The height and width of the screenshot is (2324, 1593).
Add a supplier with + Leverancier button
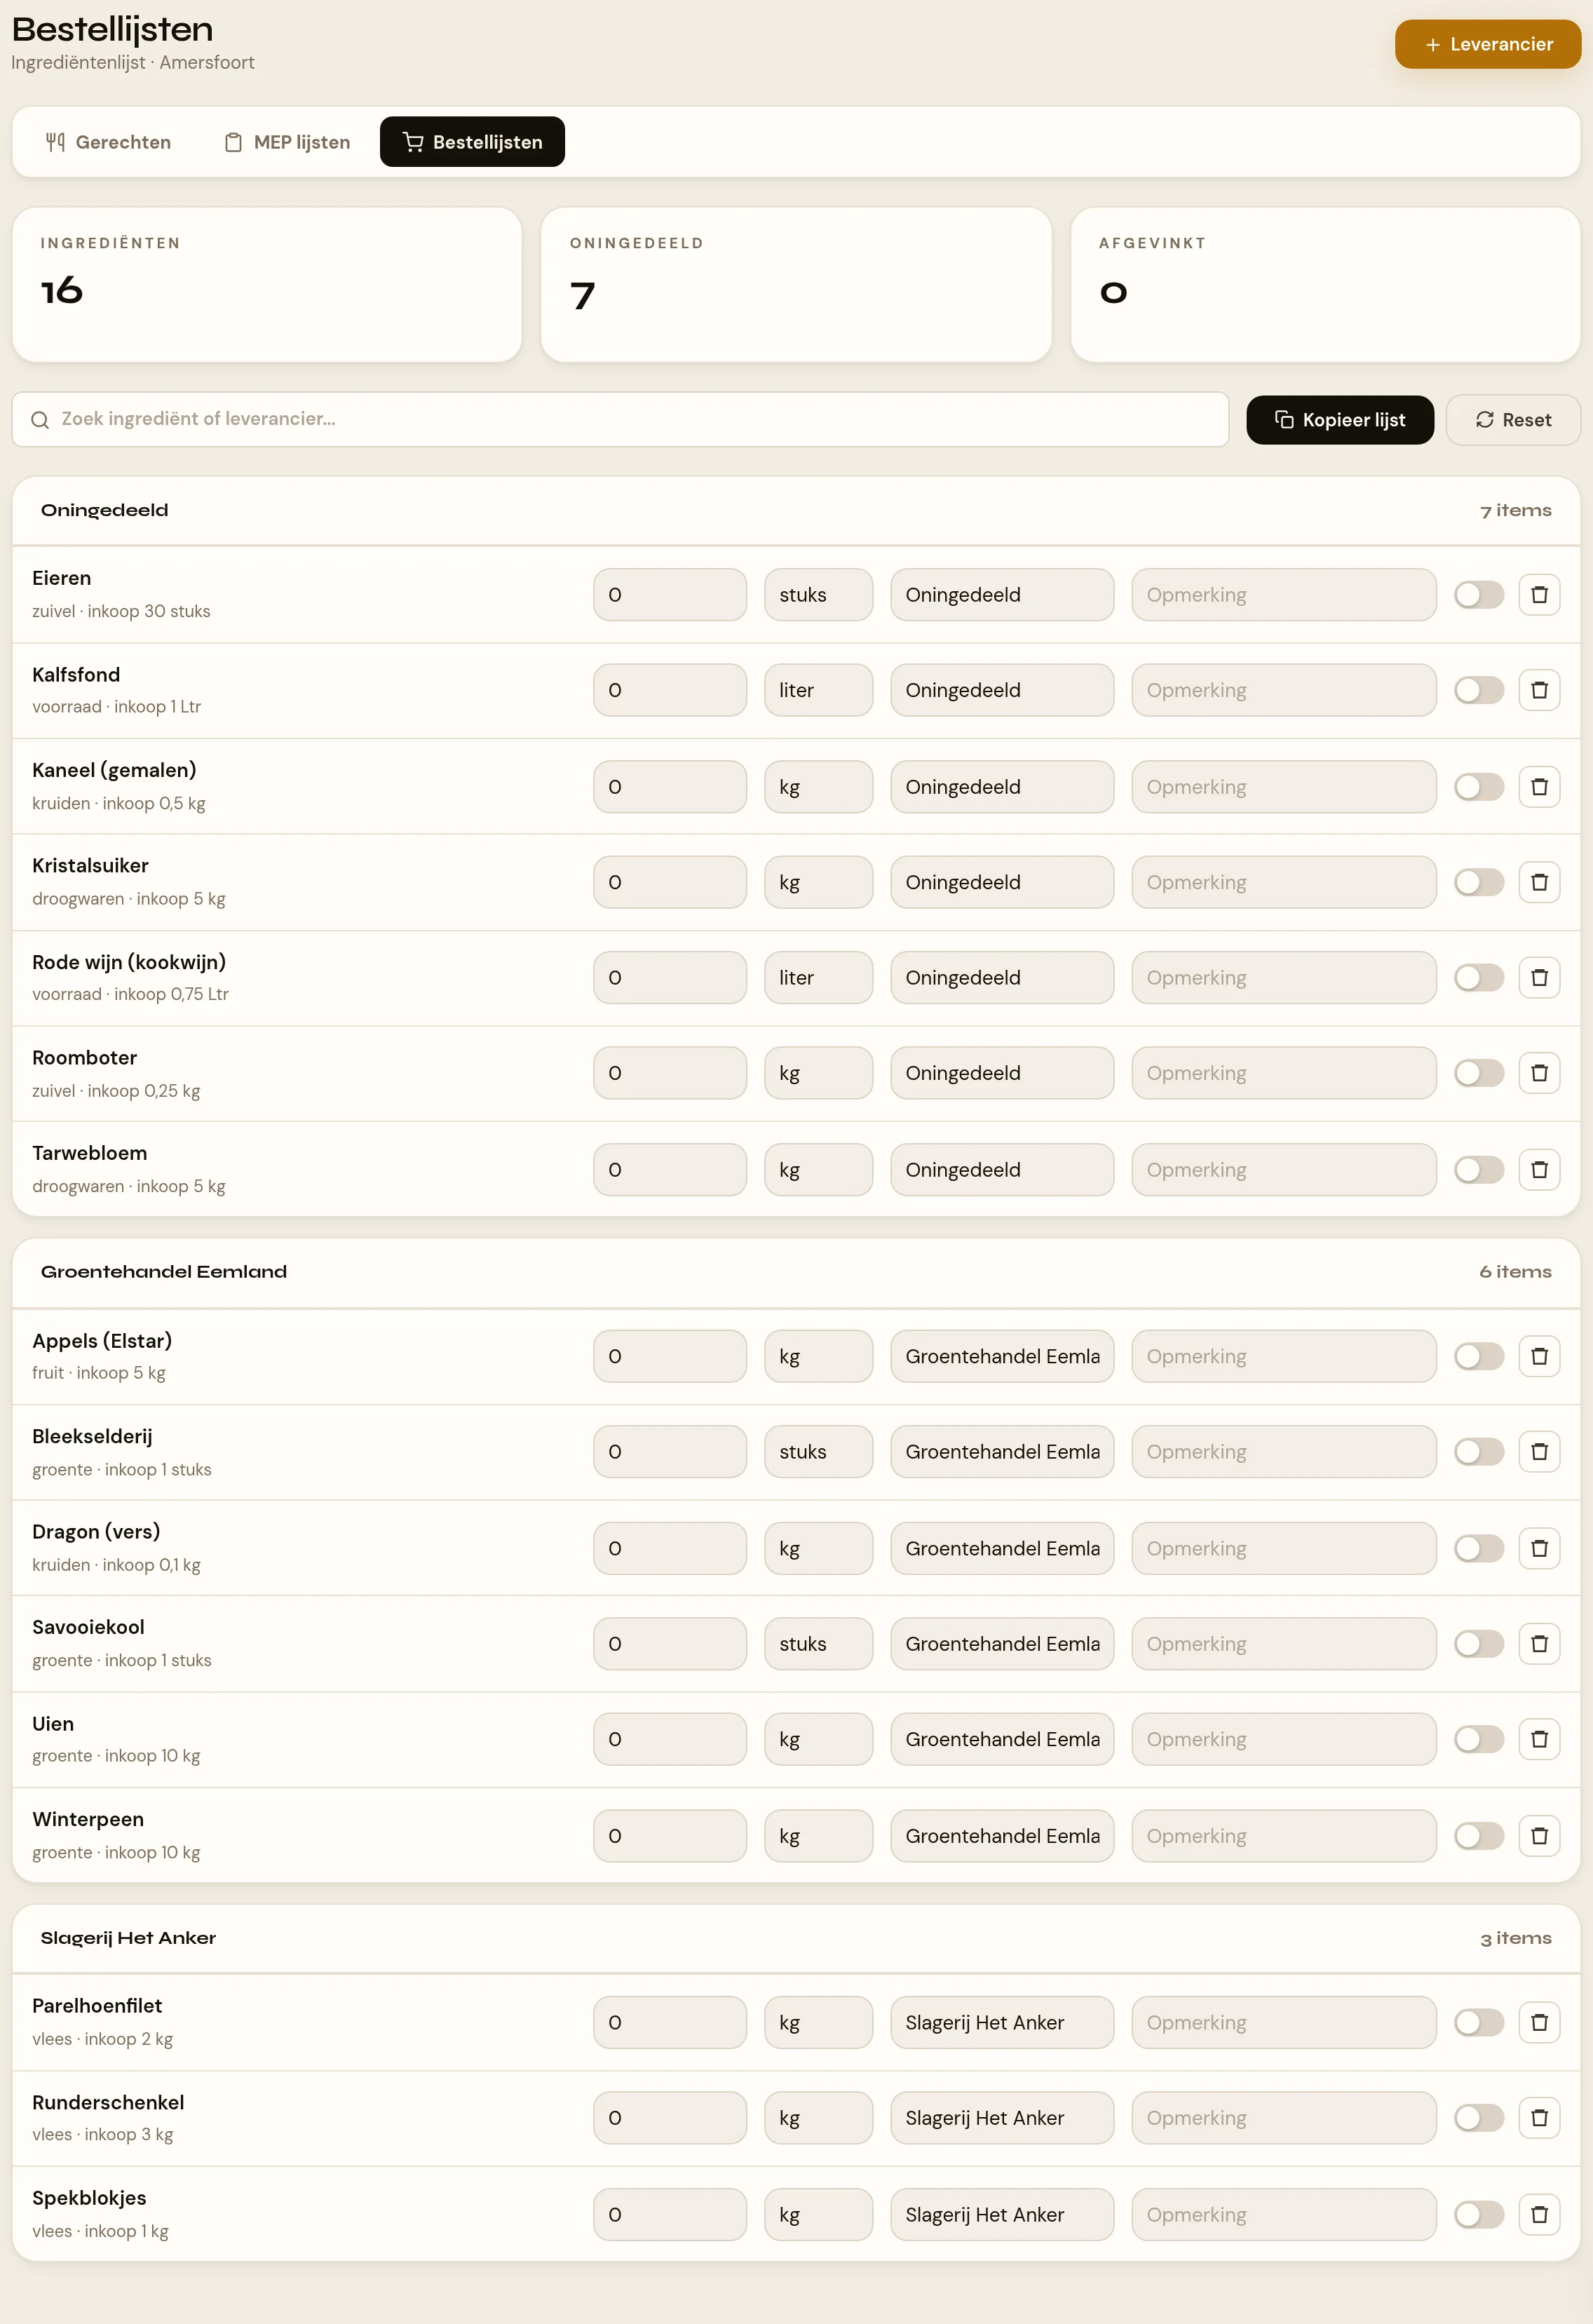(1487, 44)
